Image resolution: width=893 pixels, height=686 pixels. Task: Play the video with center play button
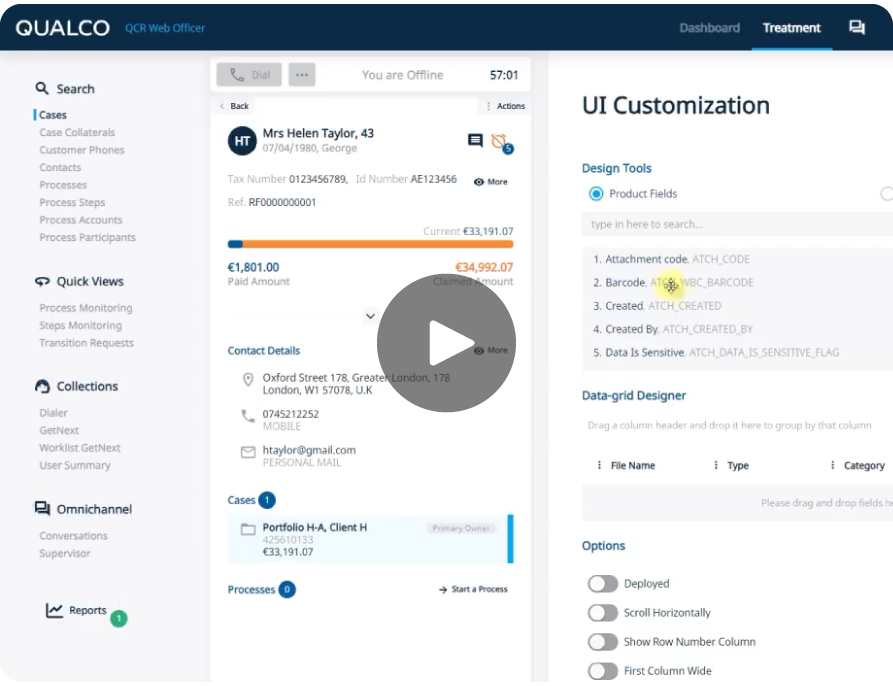pyautogui.click(x=446, y=343)
